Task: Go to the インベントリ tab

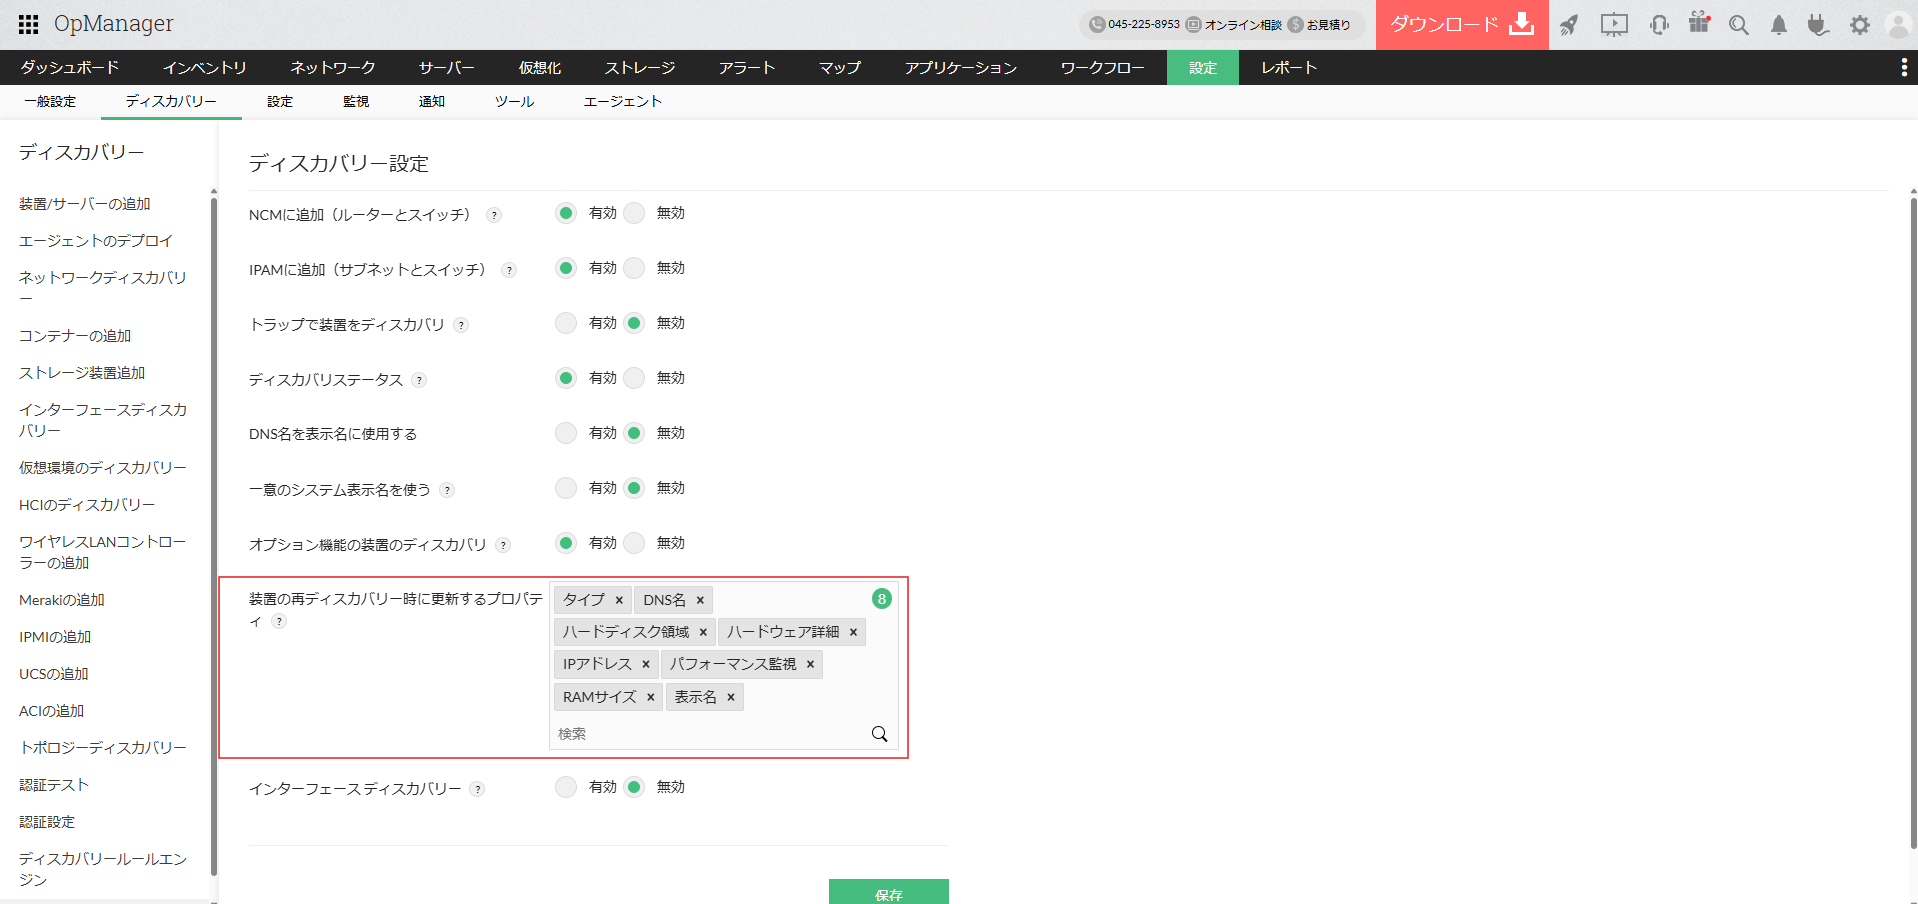Action: pos(205,67)
